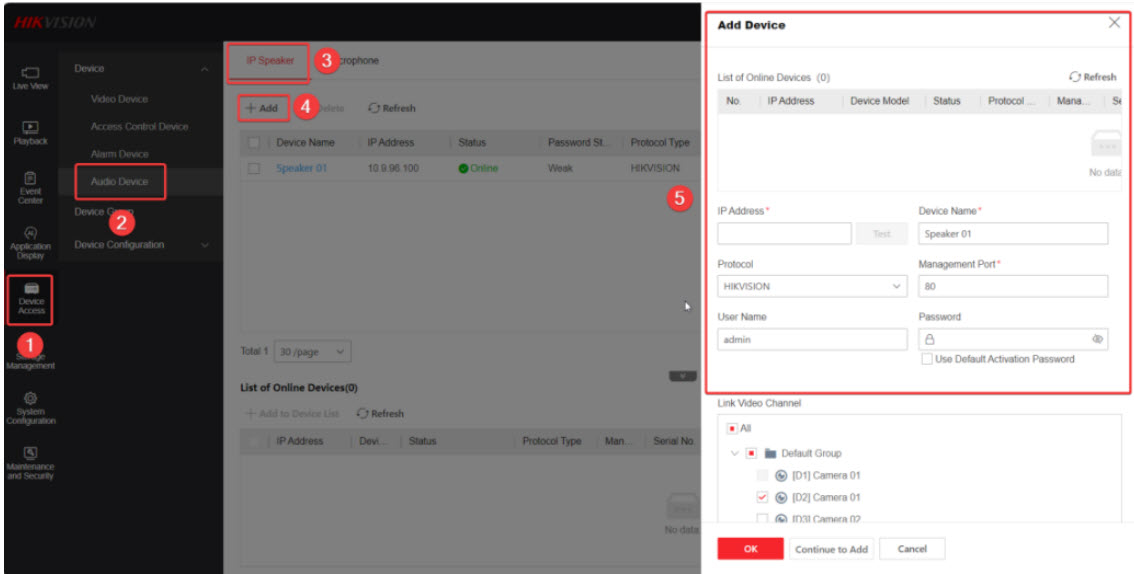Uncheck the [D2] Camera 01 channel
The height and width of the screenshot is (574, 1134).
(x=763, y=497)
